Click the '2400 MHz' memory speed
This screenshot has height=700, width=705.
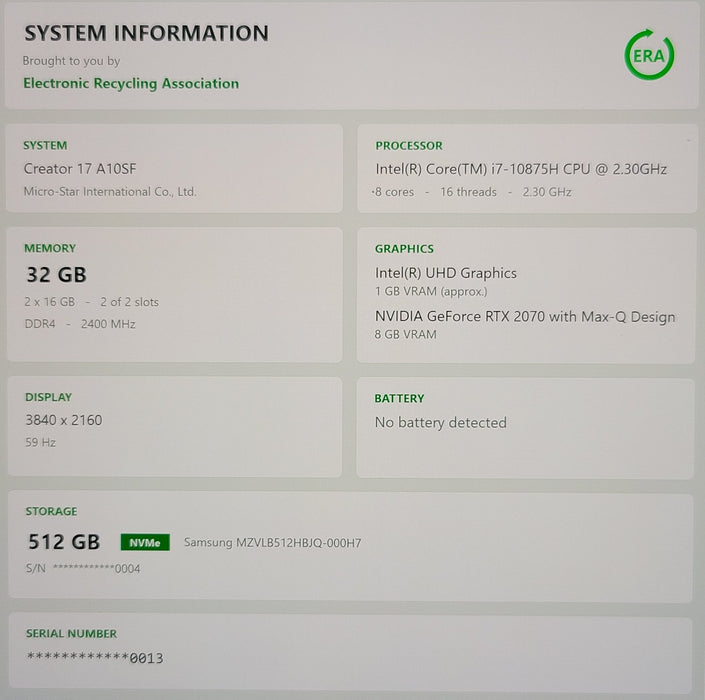point(108,324)
